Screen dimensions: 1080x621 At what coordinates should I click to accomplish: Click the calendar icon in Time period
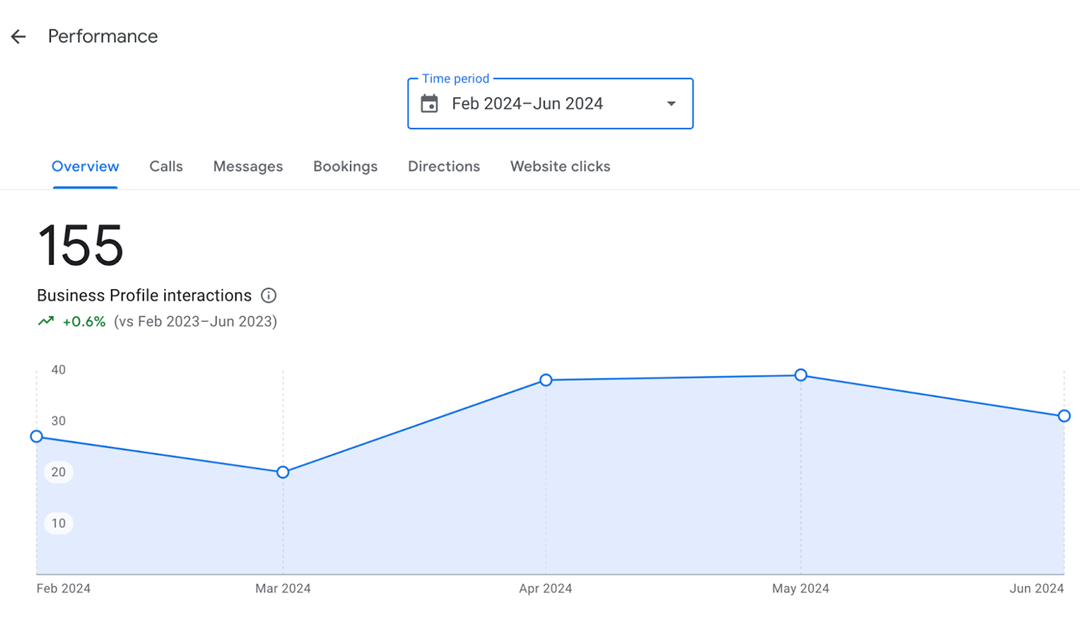[x=429, y=104]
